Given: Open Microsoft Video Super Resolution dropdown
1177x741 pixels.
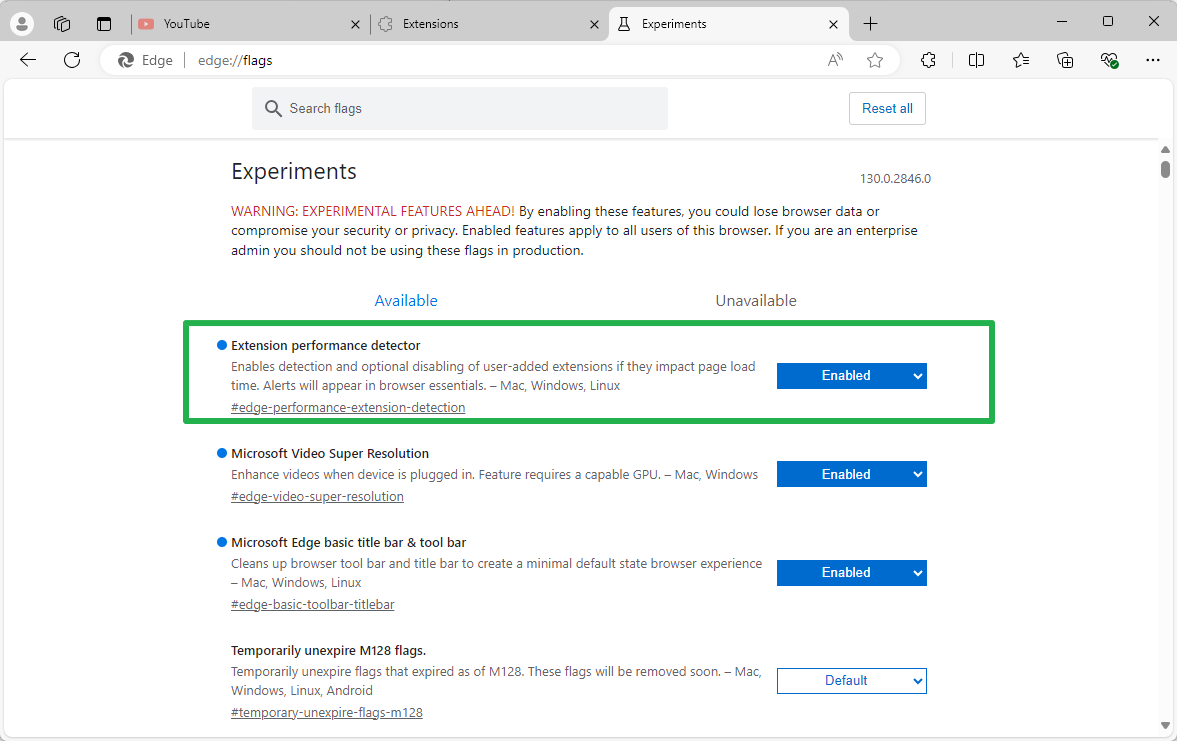Looking at the screenshot, I should 851,474.
